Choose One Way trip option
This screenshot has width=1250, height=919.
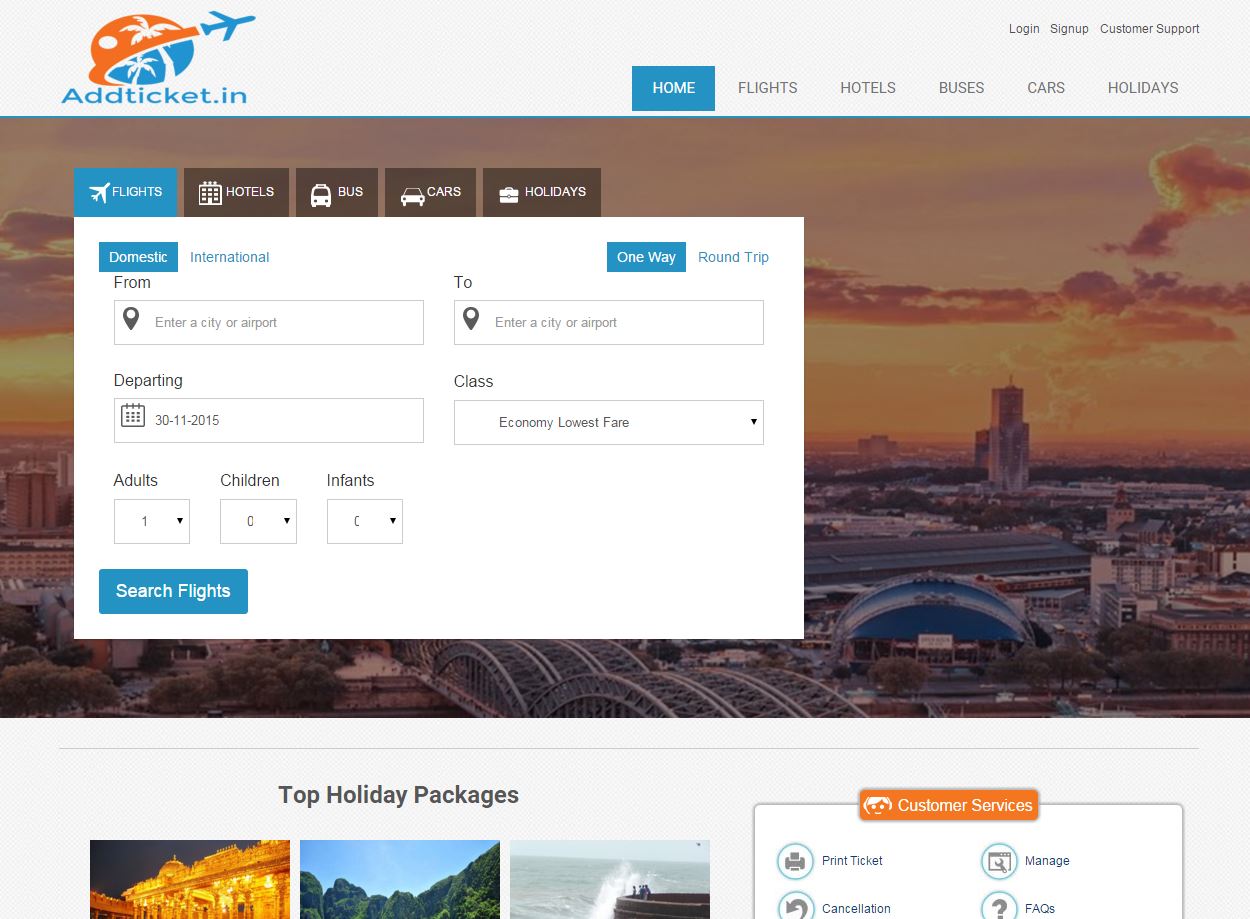646,257
